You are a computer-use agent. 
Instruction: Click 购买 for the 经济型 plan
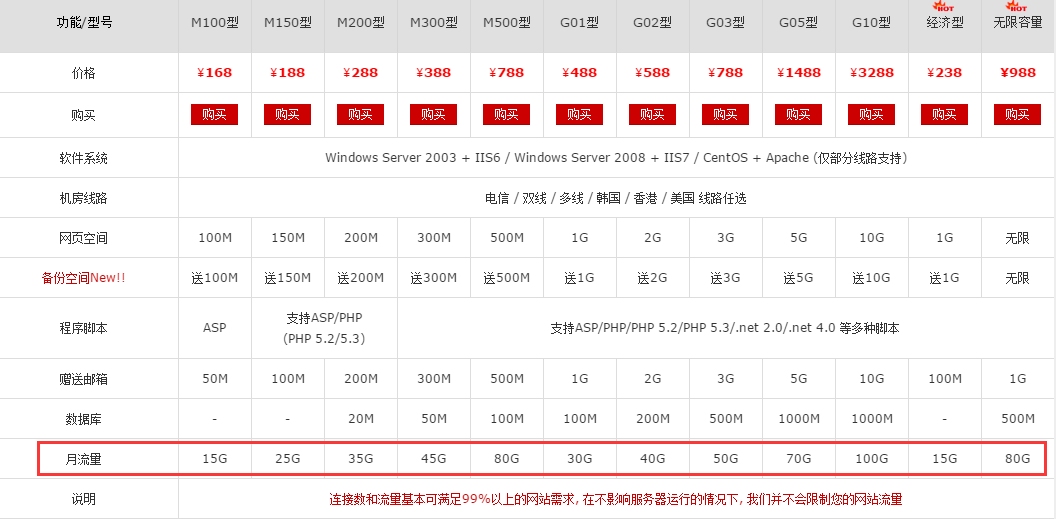coord(944,114)
